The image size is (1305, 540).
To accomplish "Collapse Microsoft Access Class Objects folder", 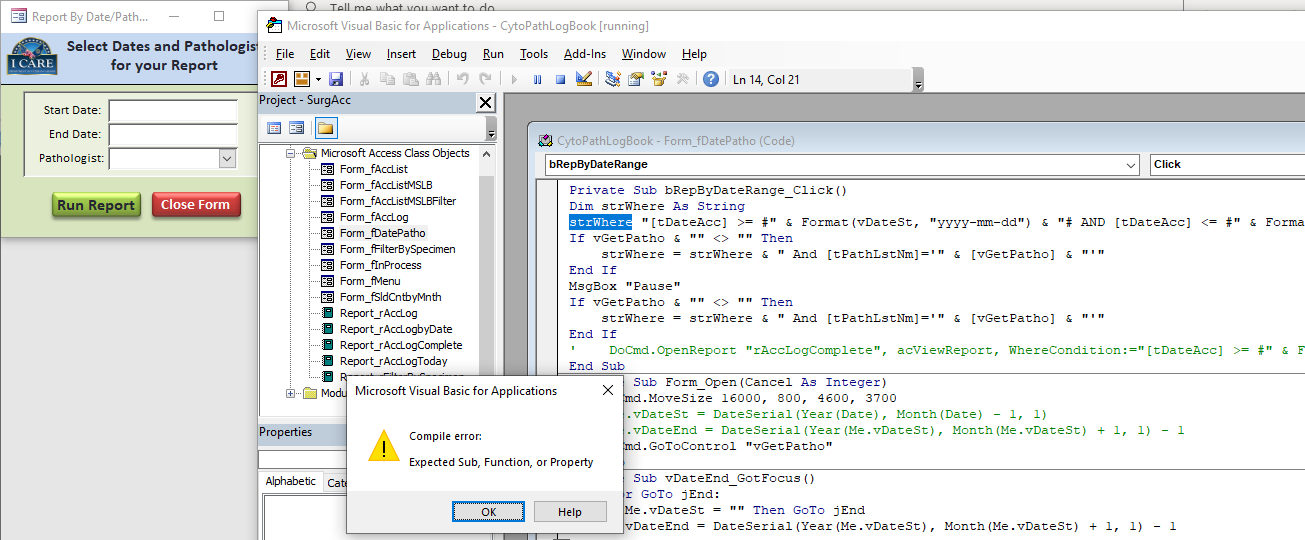I will click(x=291, y=153).
